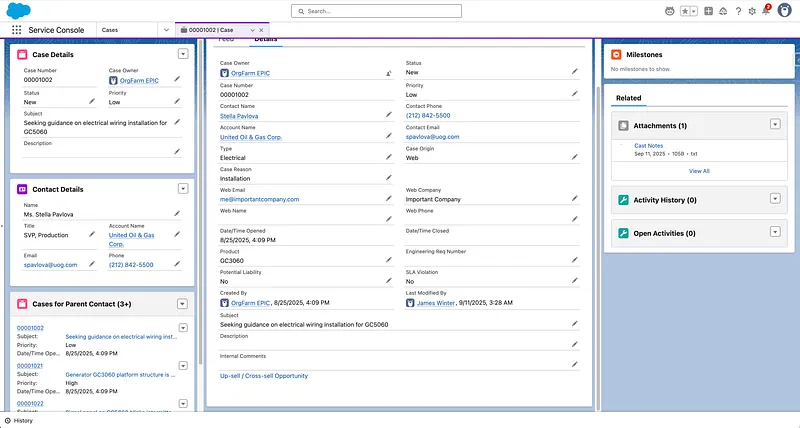Viewport: 800px width, 428px height.
Task: Click spavlova@uog.com in Contact Details card
Action: click(51, 265)
